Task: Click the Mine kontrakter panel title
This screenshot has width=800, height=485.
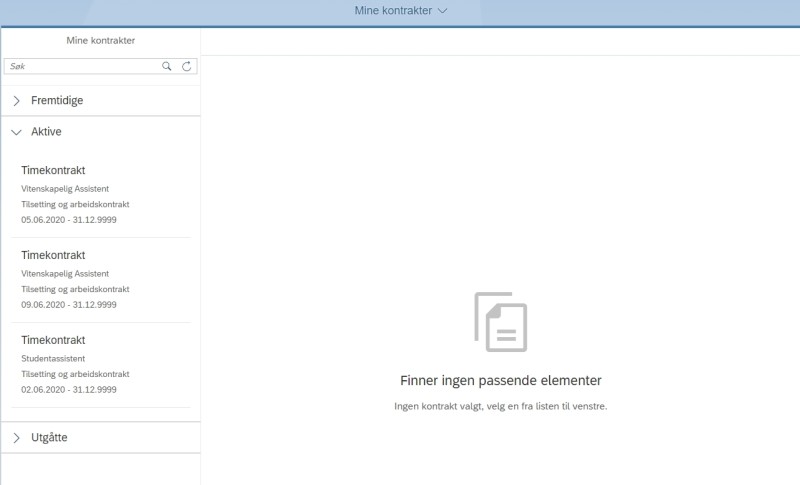Action: [x=101, y=40]
